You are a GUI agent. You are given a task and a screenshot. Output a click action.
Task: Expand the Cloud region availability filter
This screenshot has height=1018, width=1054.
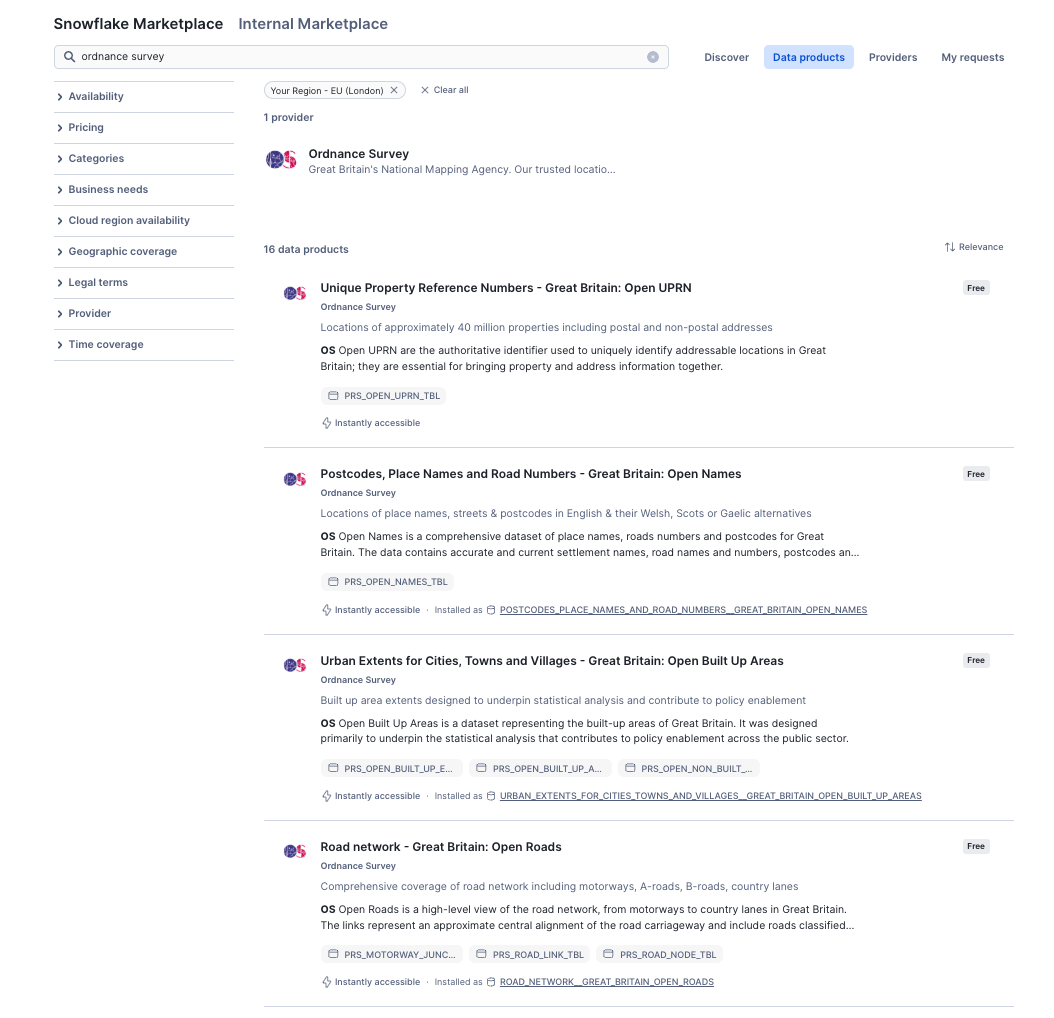pos(144,221)
